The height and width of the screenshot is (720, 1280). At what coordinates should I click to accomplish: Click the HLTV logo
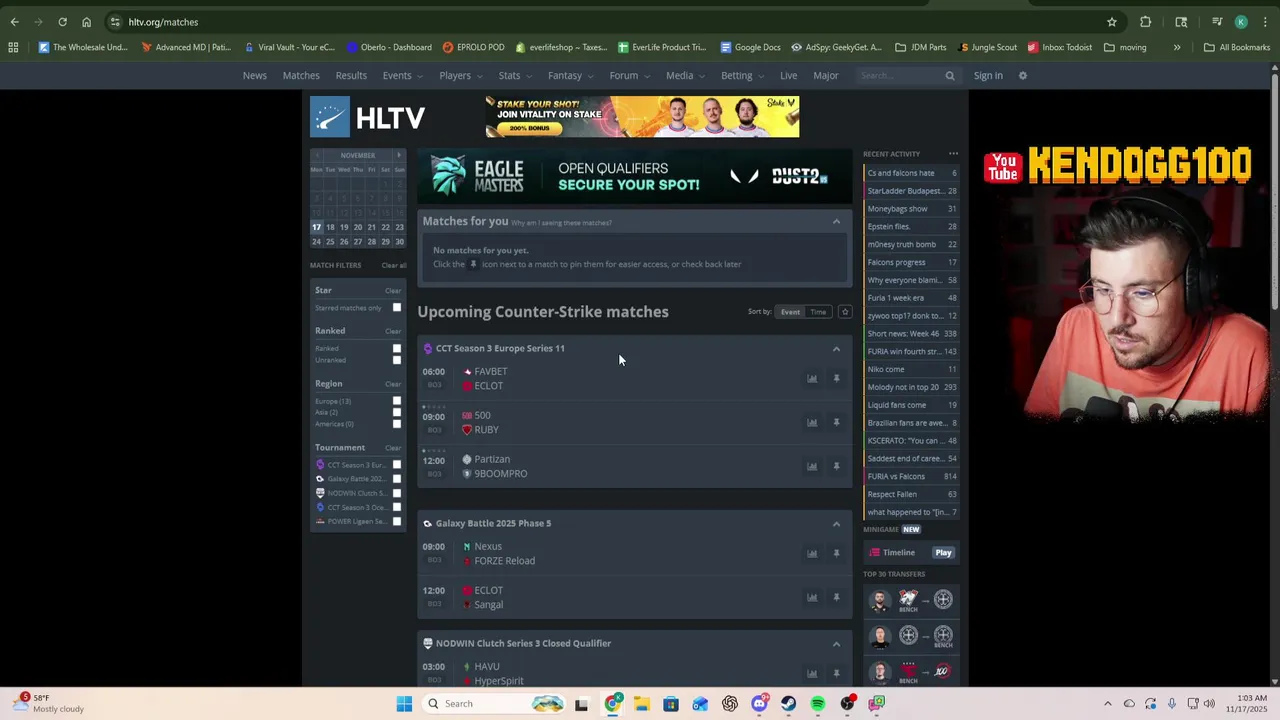[x=367, y=117]
